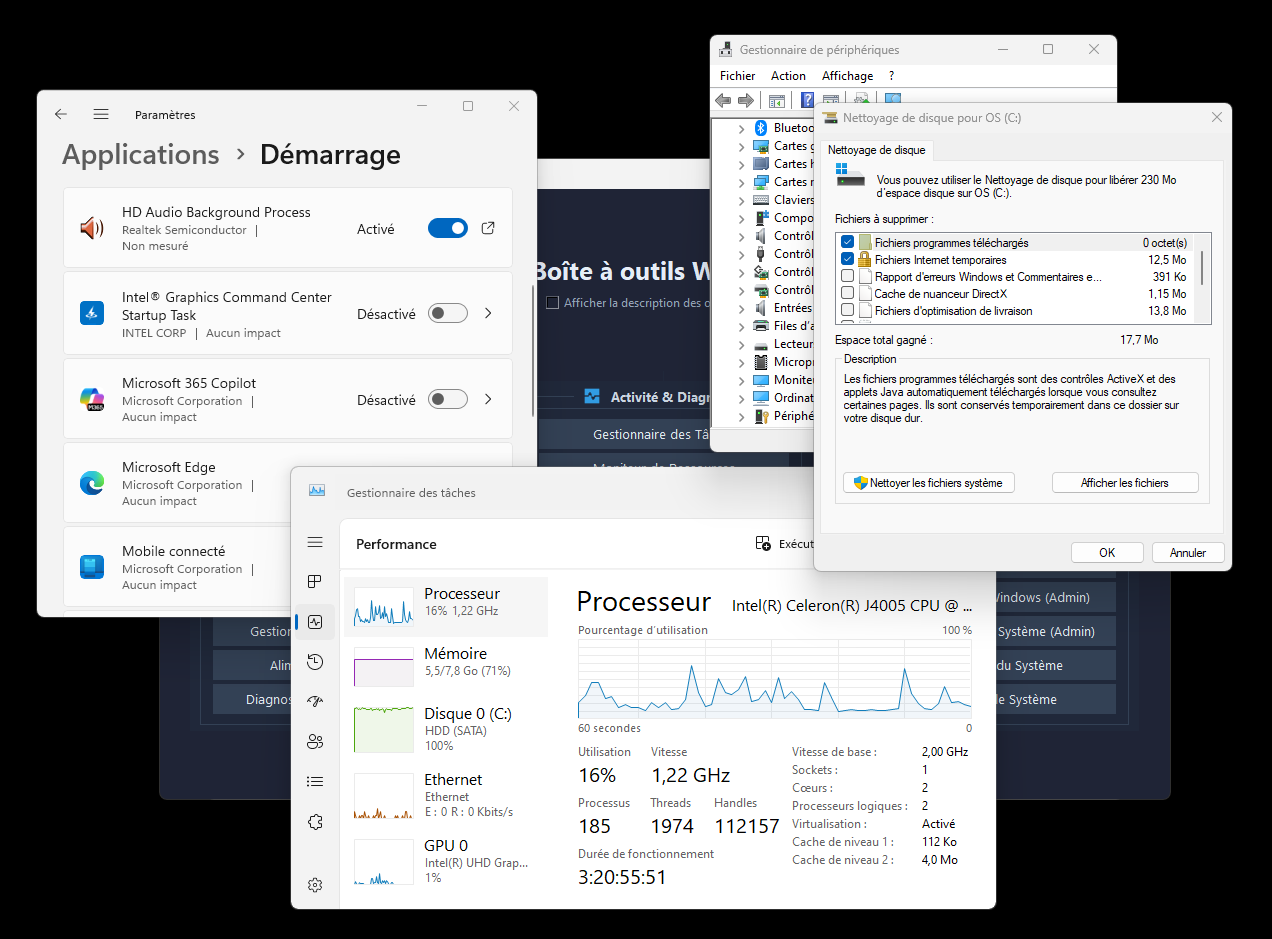Click the Realtek speaker app icon

(92, 229)
